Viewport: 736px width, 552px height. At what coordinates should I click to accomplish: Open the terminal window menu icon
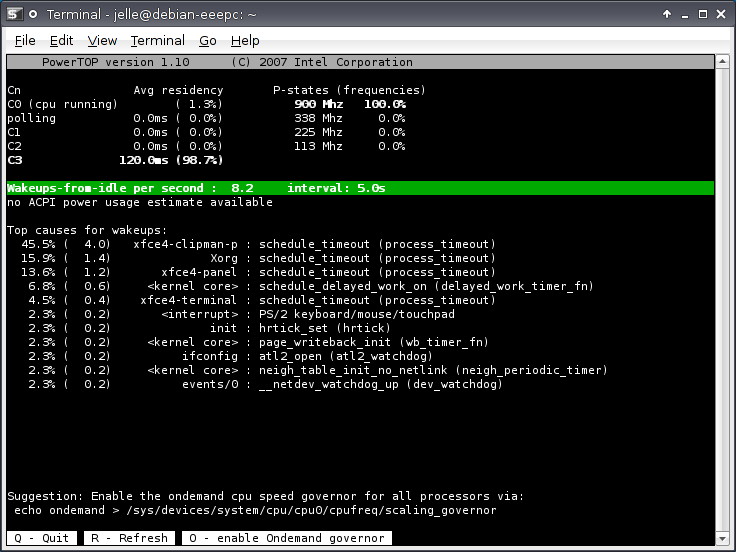click(13, 14)
